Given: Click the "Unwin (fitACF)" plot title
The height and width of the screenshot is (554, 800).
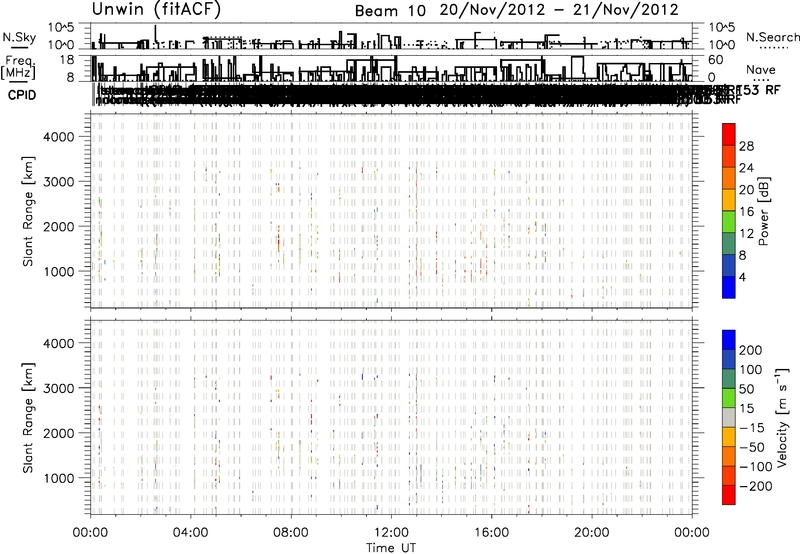Looking at the screenshot, I should click(x=156, y=9).
